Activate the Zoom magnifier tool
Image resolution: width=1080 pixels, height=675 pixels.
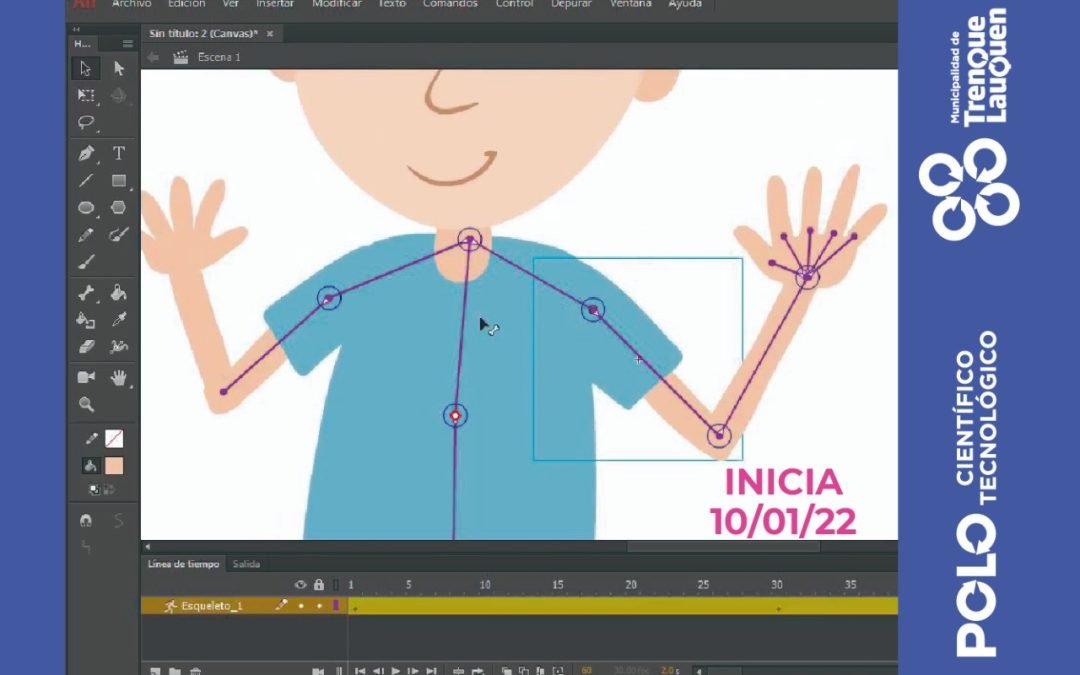click(86, 405)
